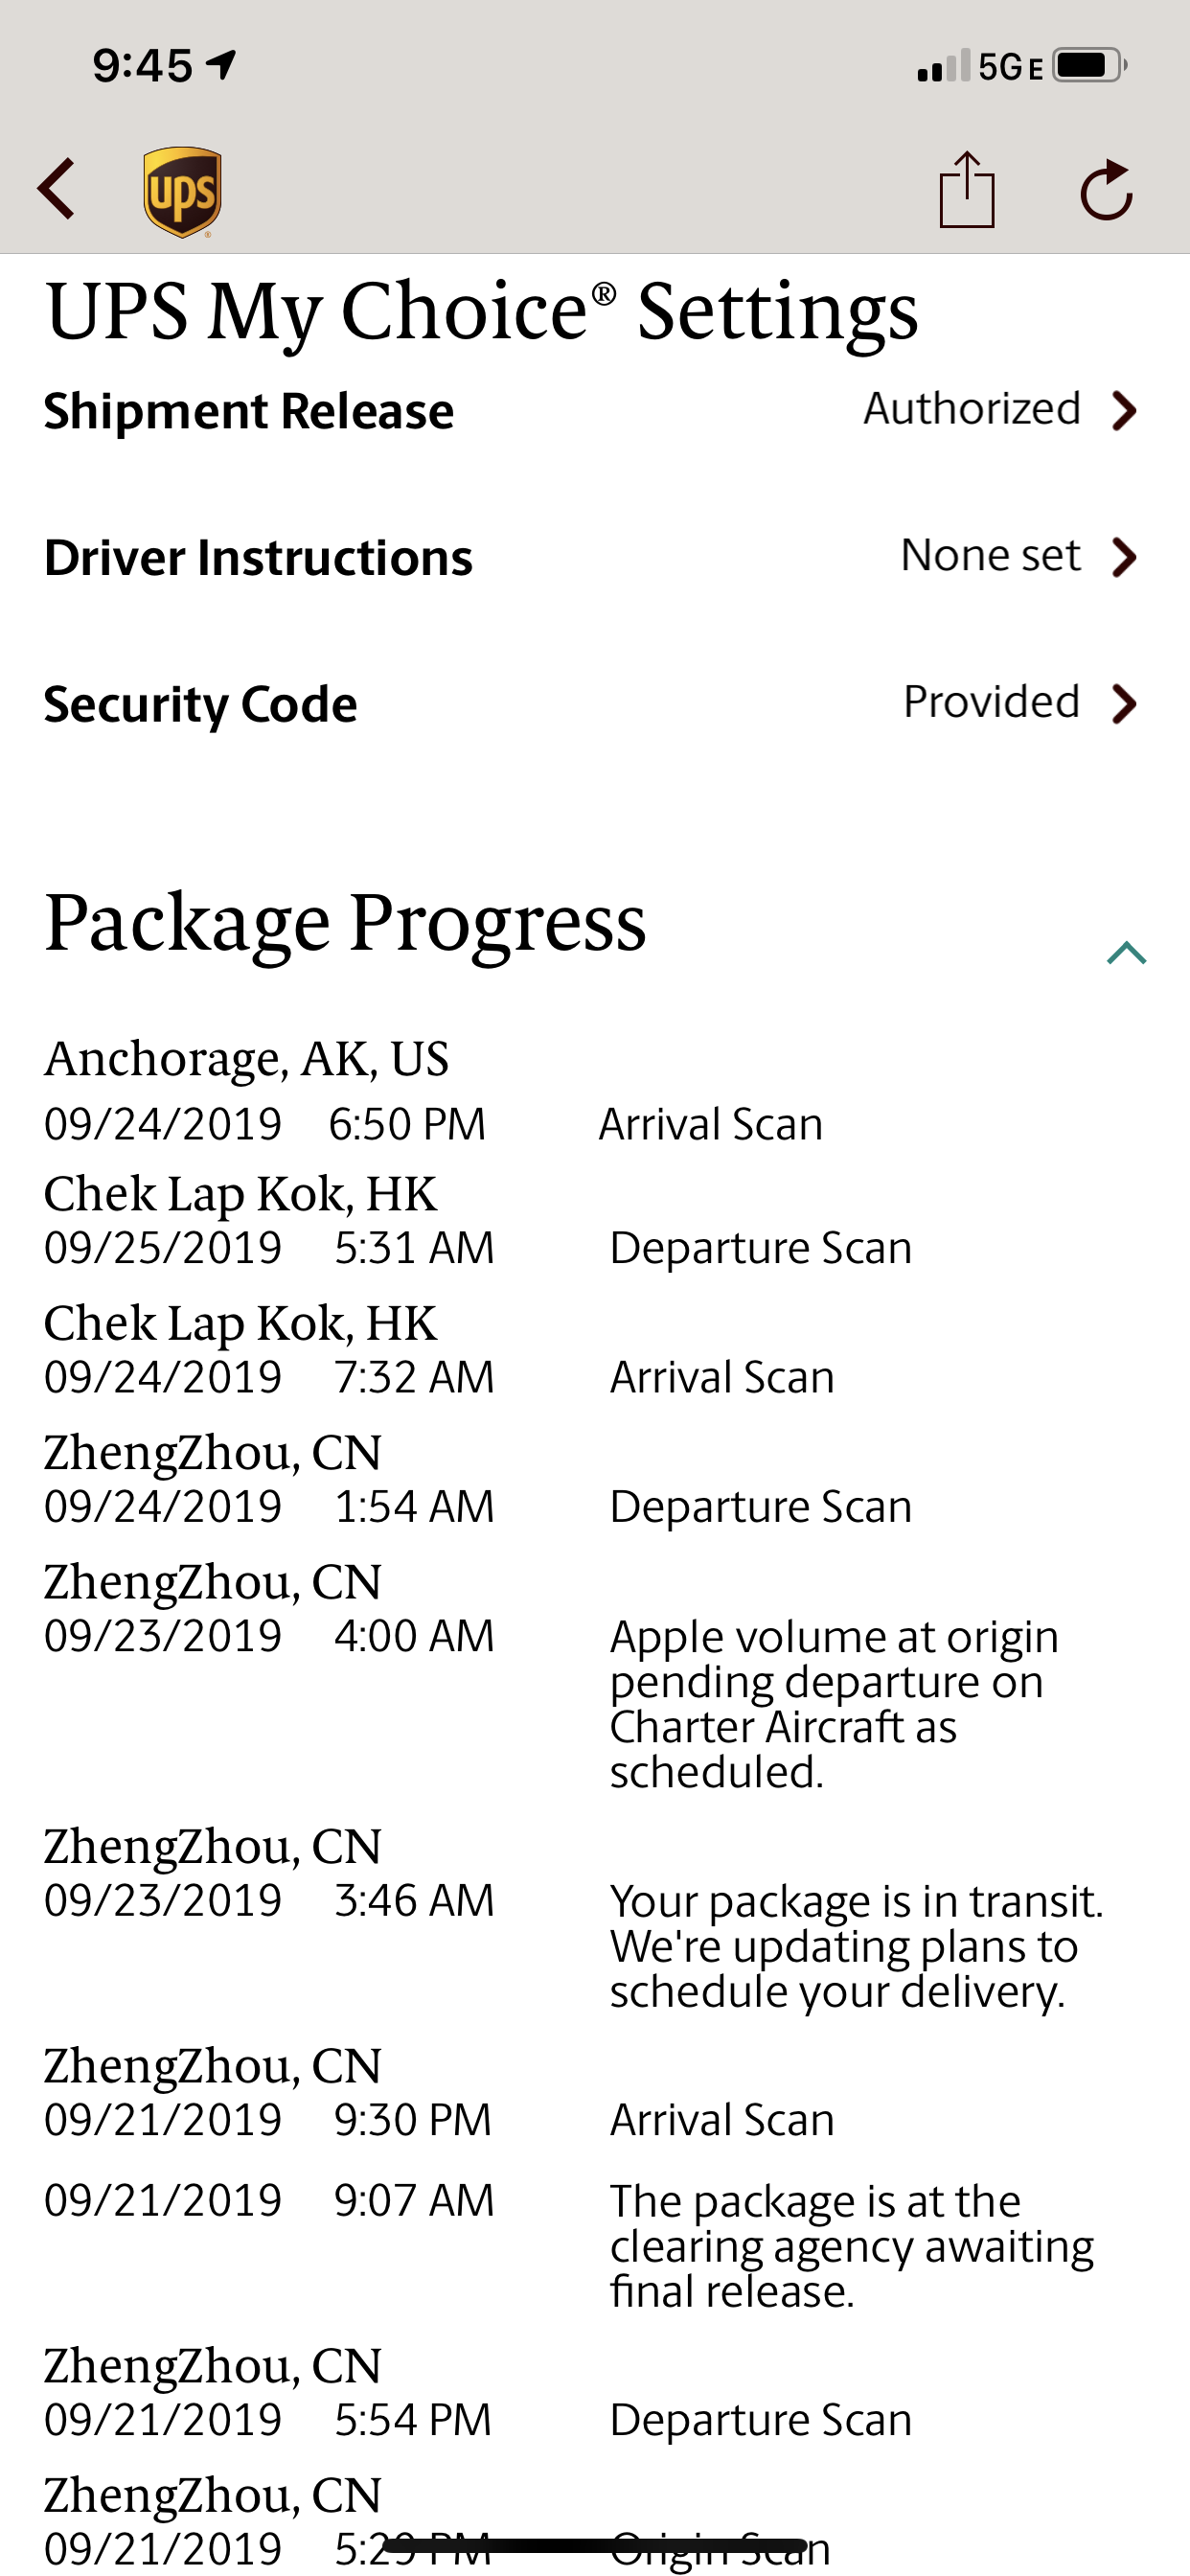Tap the None set value
The width and height of the screenshot is (1190, 2576).
pos(990,555)
